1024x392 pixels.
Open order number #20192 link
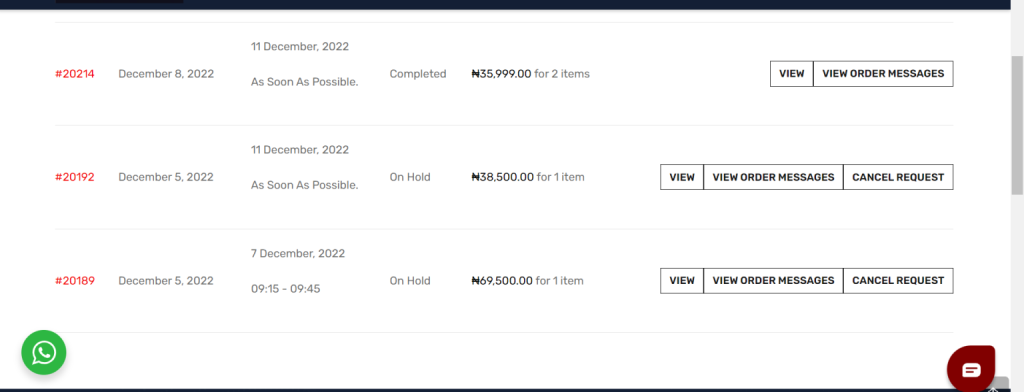click(x=74, y=177)
